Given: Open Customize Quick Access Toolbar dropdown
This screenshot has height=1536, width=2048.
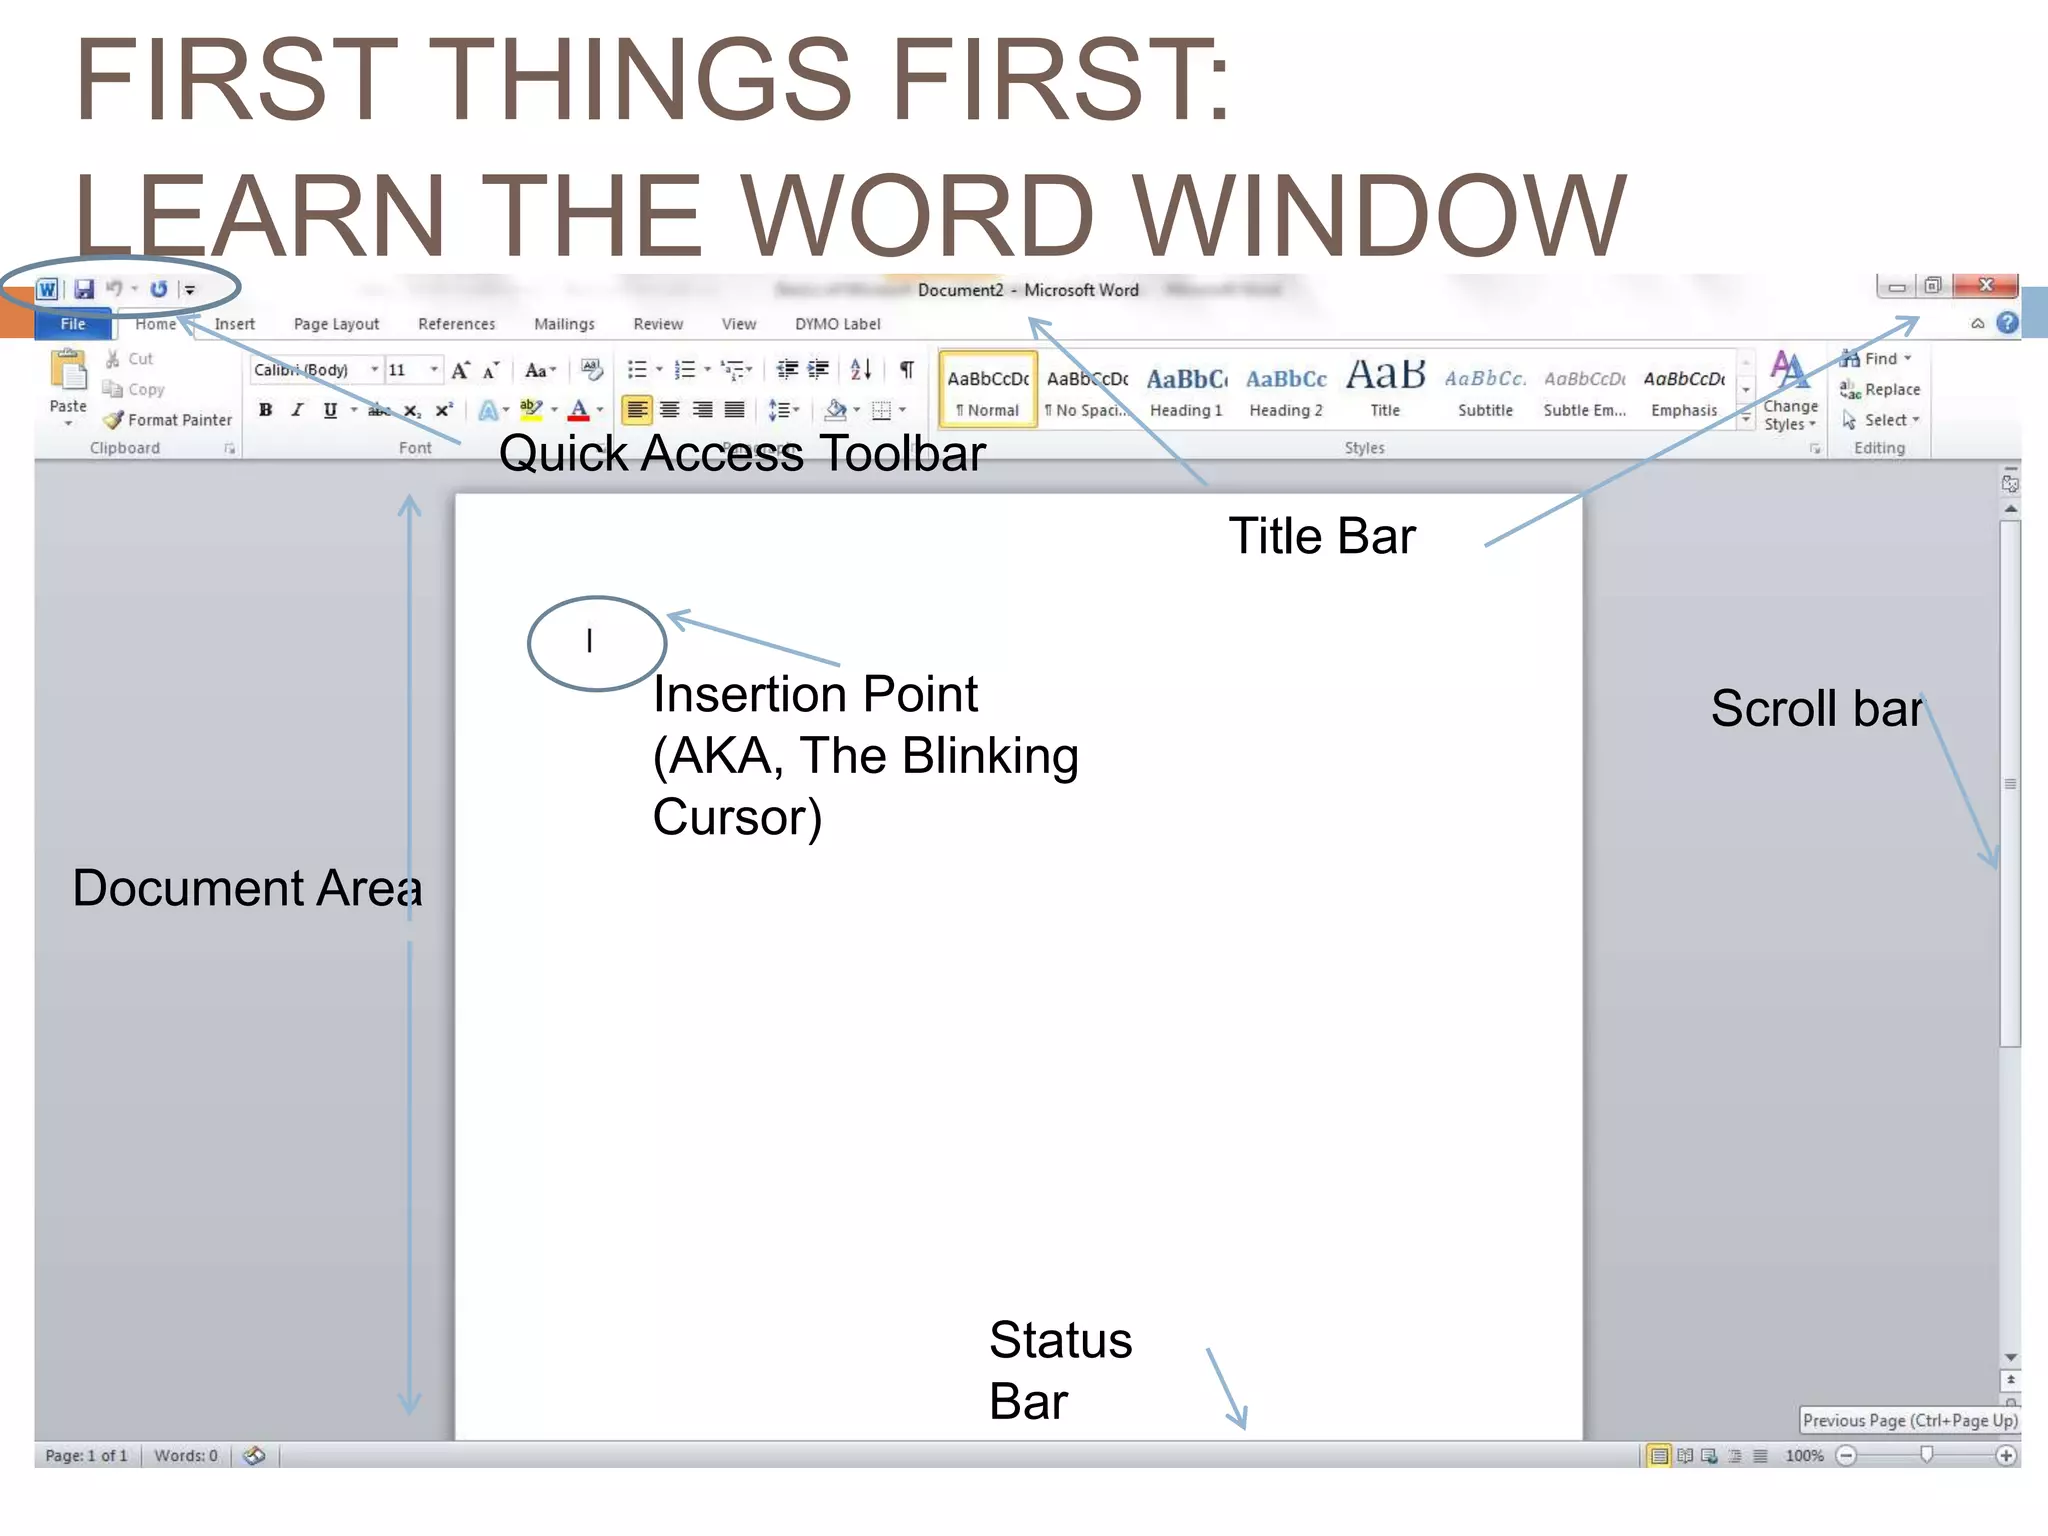Looking at the screenshot, I should (190, 290).
